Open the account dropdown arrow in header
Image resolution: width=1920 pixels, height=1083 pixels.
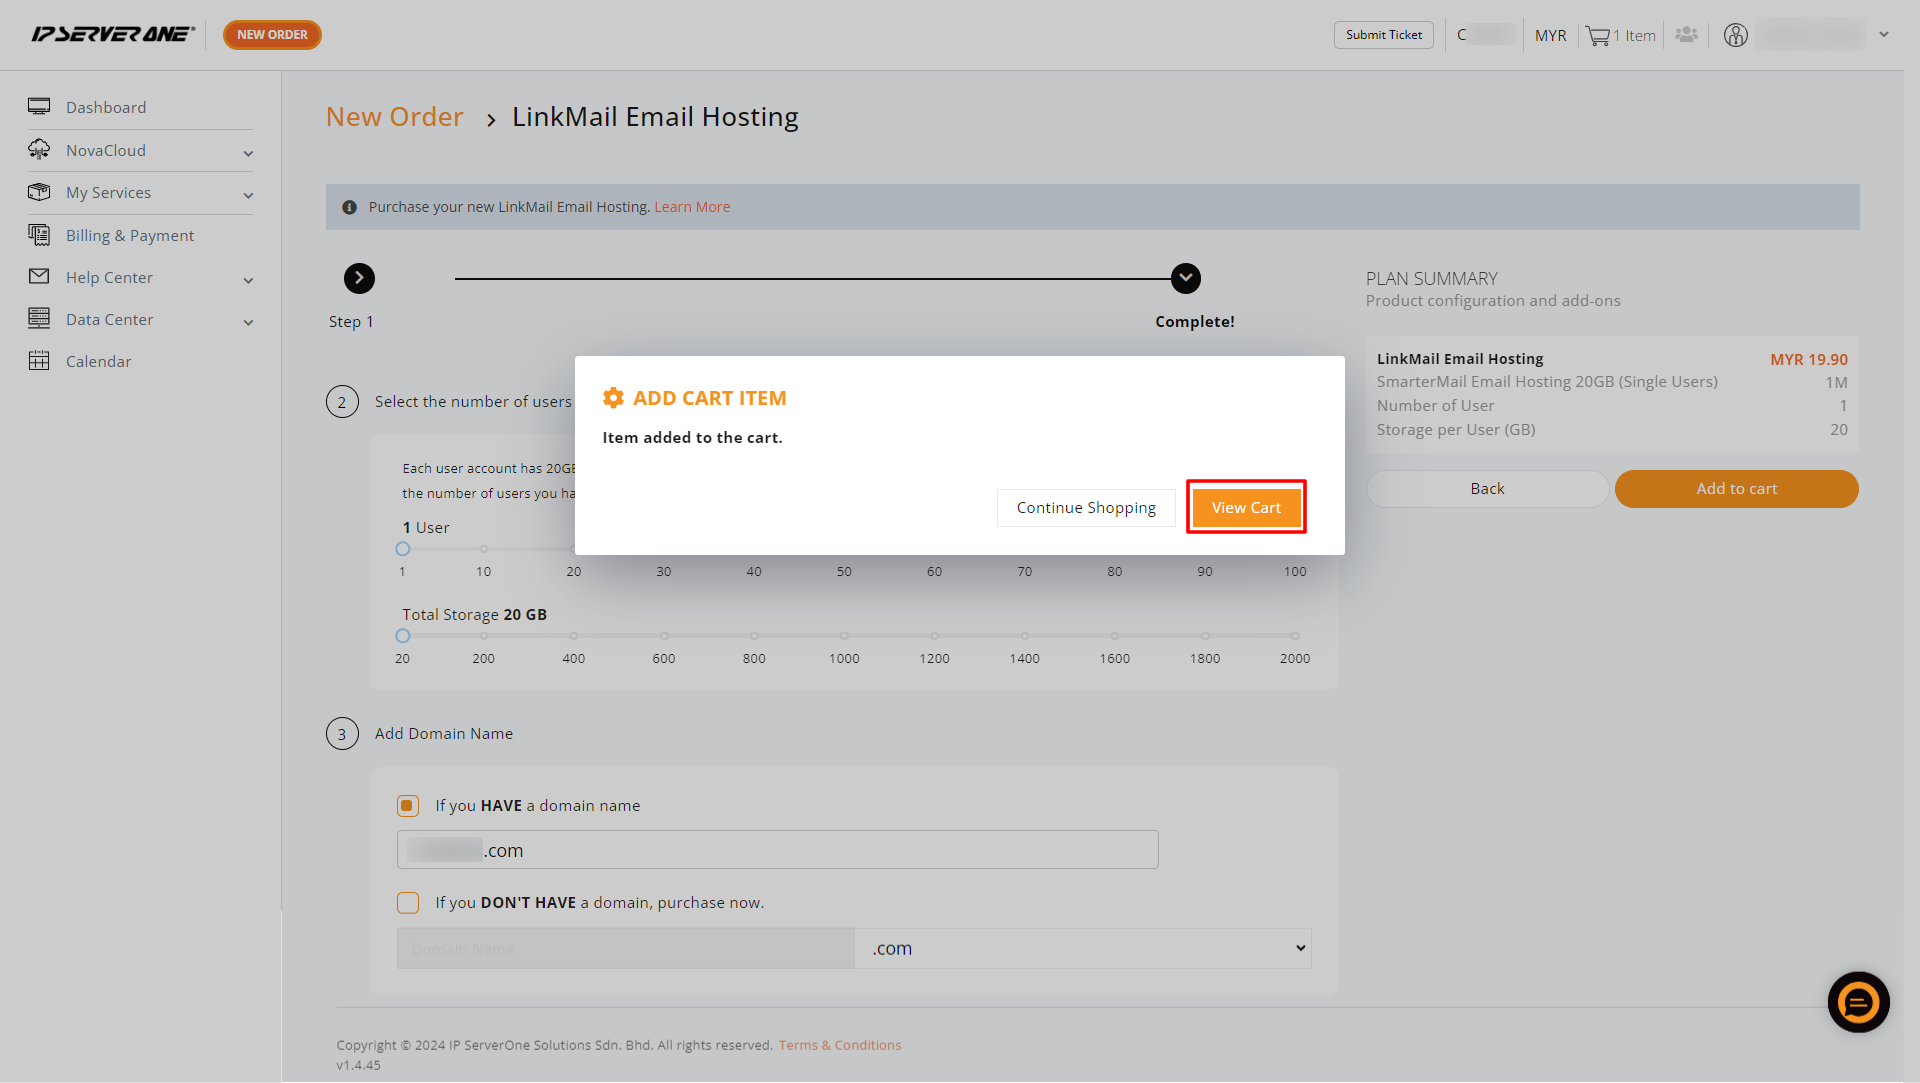1884,35
